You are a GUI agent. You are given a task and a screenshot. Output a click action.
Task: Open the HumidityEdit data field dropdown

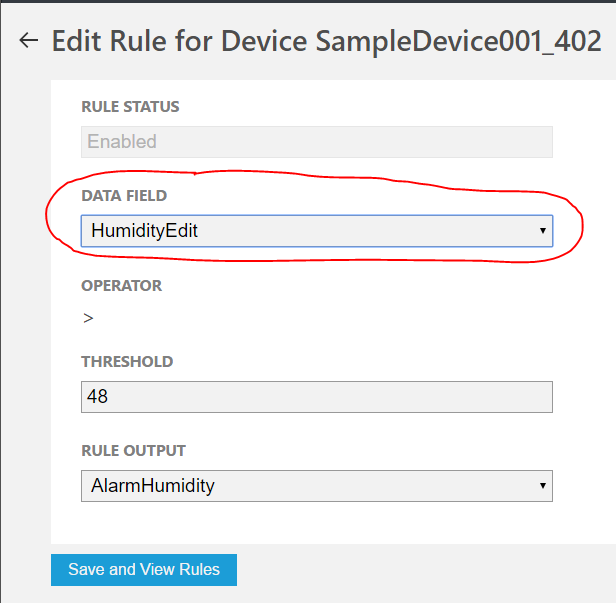[x=316, y=231]
